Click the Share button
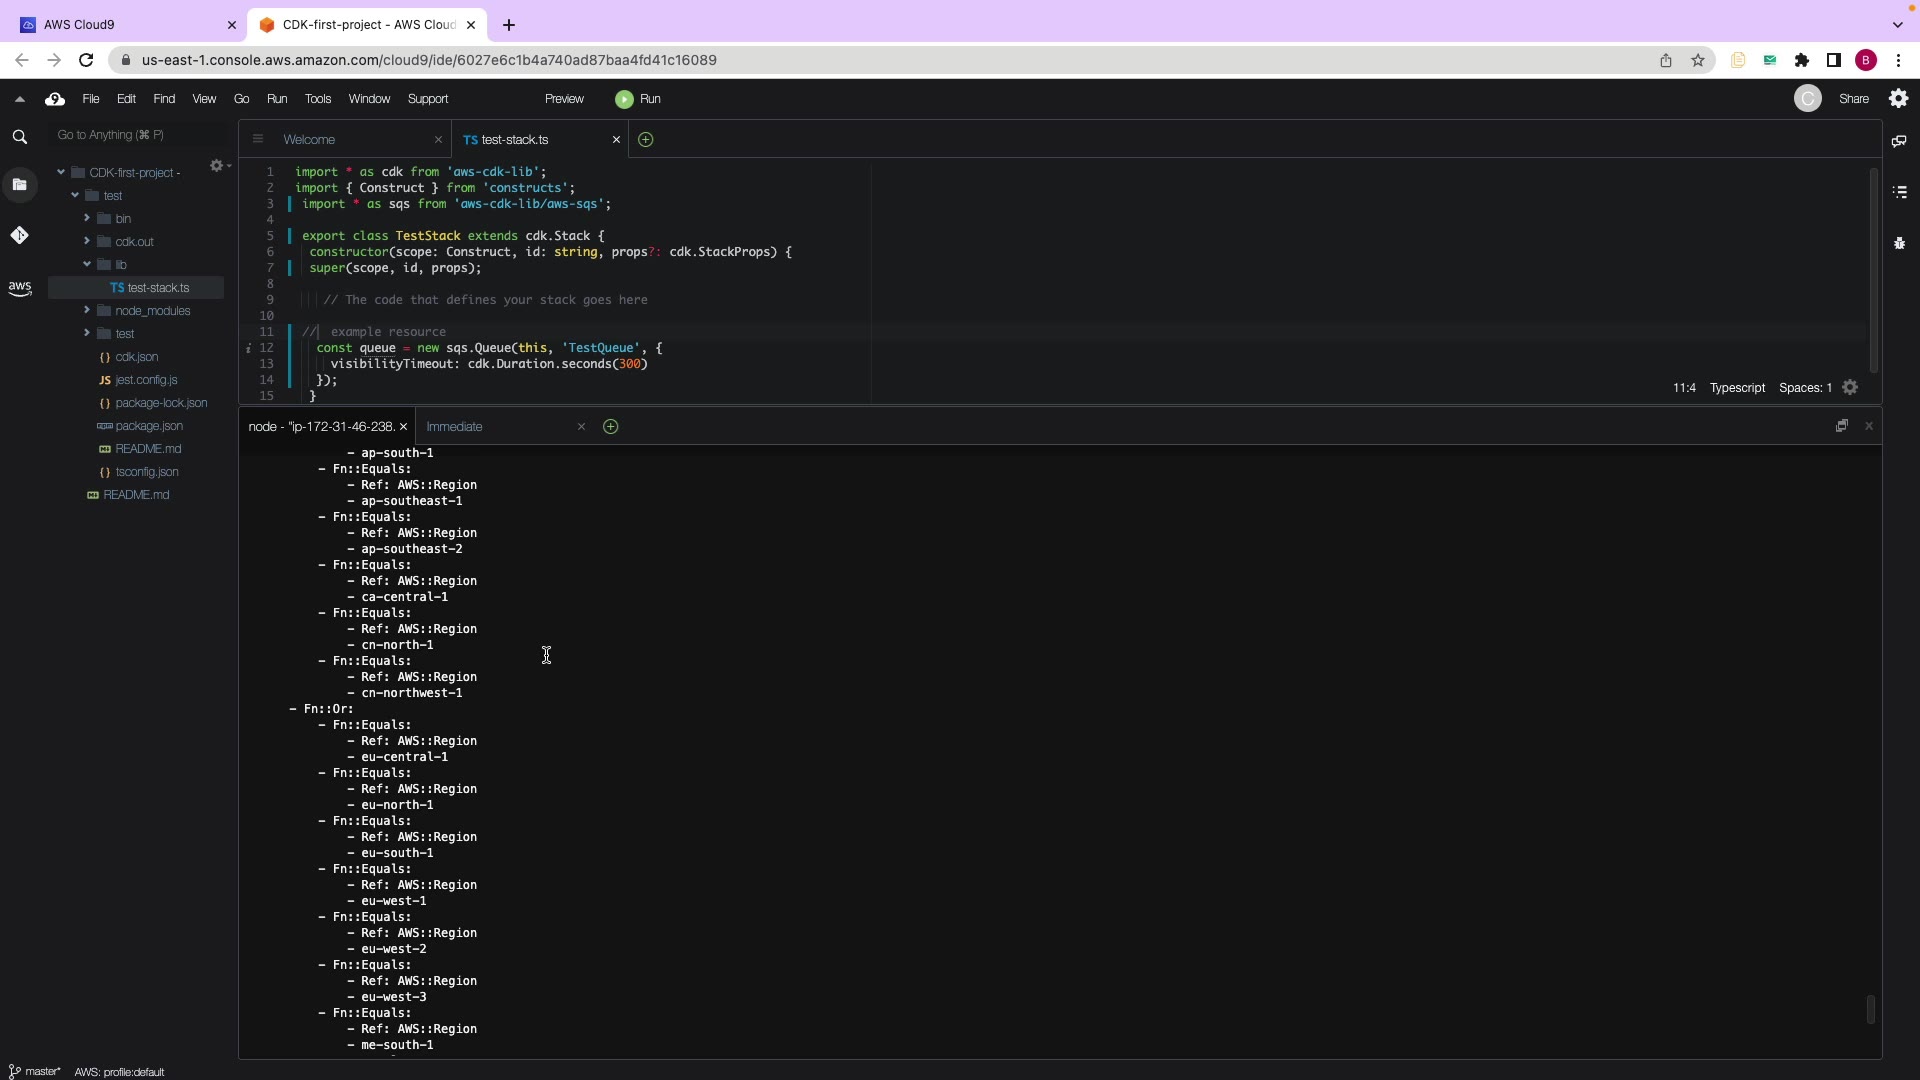 pyautogui.click(x=1853, y=99)
